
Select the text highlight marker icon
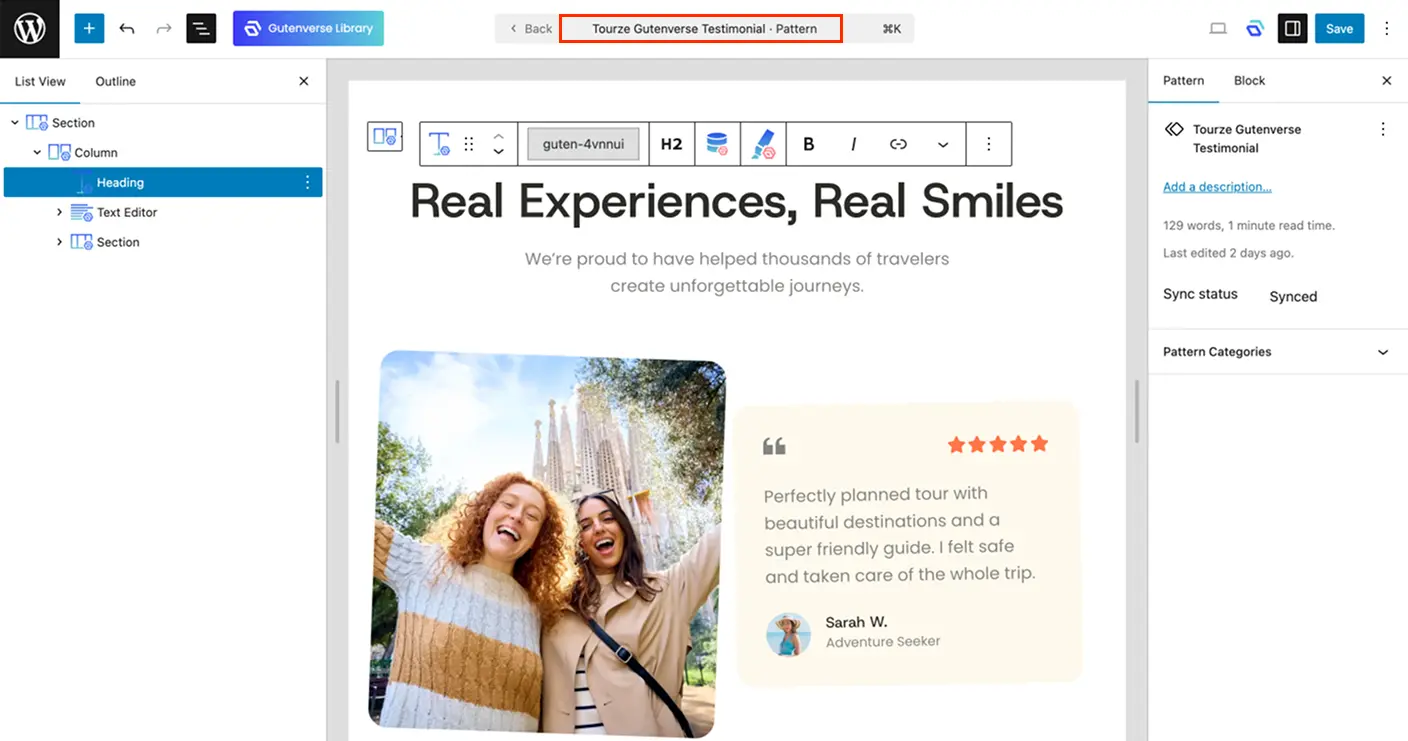(763, 144)
